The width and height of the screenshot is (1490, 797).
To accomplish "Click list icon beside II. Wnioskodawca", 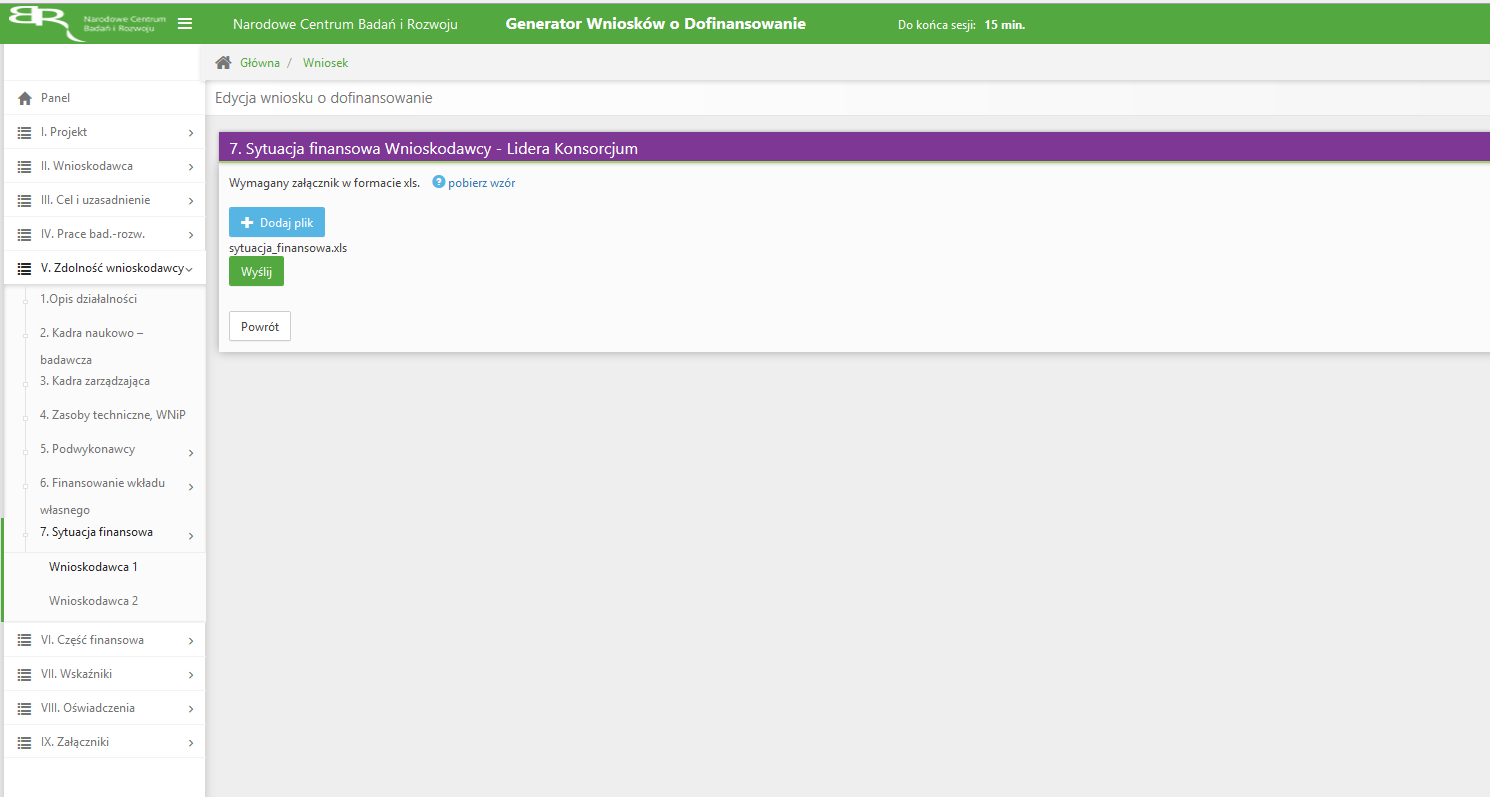I will click(x=25, y=166).
